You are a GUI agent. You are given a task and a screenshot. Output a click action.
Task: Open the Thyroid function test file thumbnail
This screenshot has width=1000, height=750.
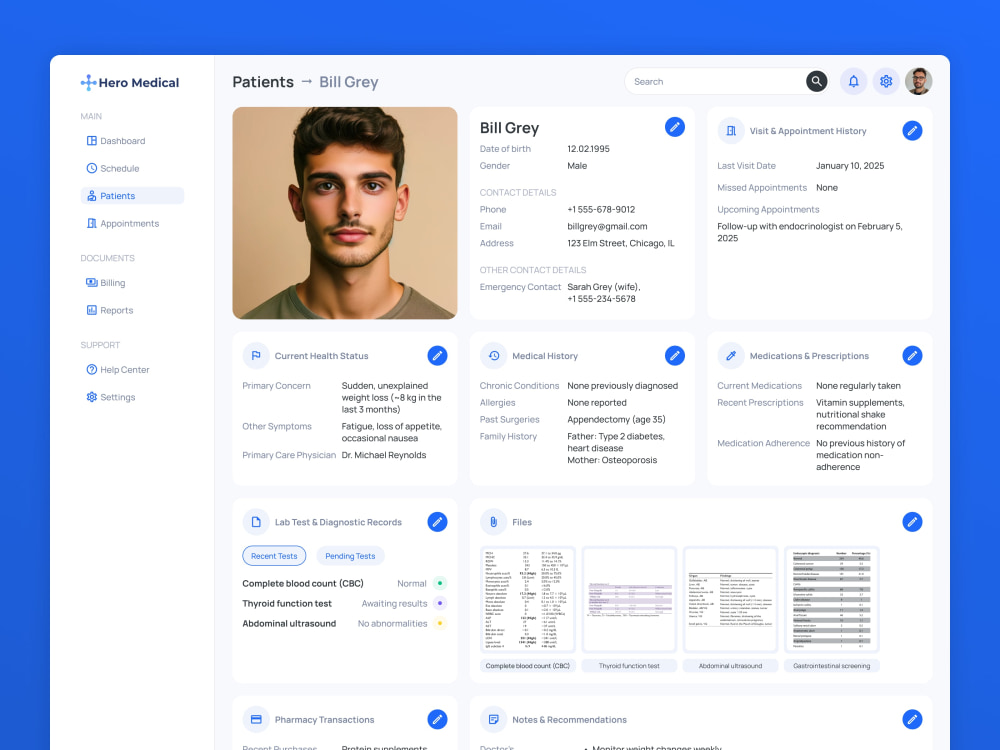tap(629, 599)
